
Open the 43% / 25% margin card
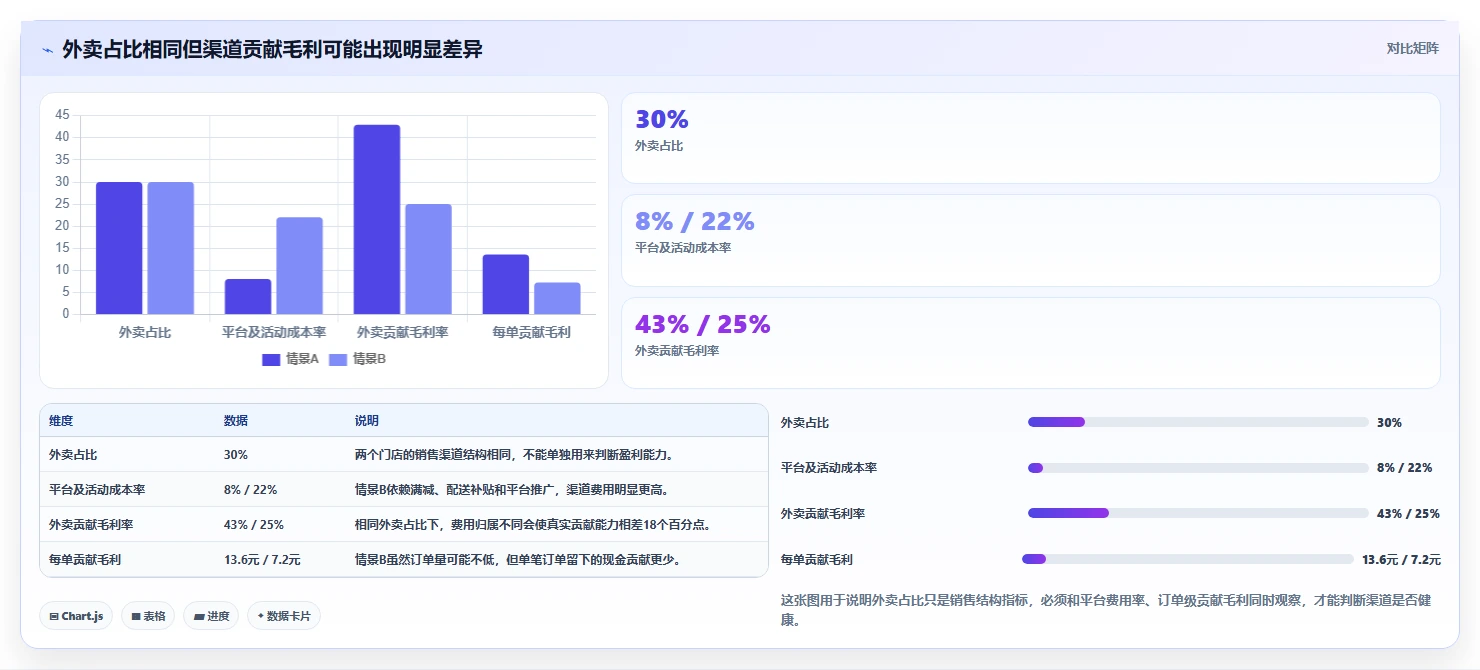pyautogui.click(x=1031, y=343)
